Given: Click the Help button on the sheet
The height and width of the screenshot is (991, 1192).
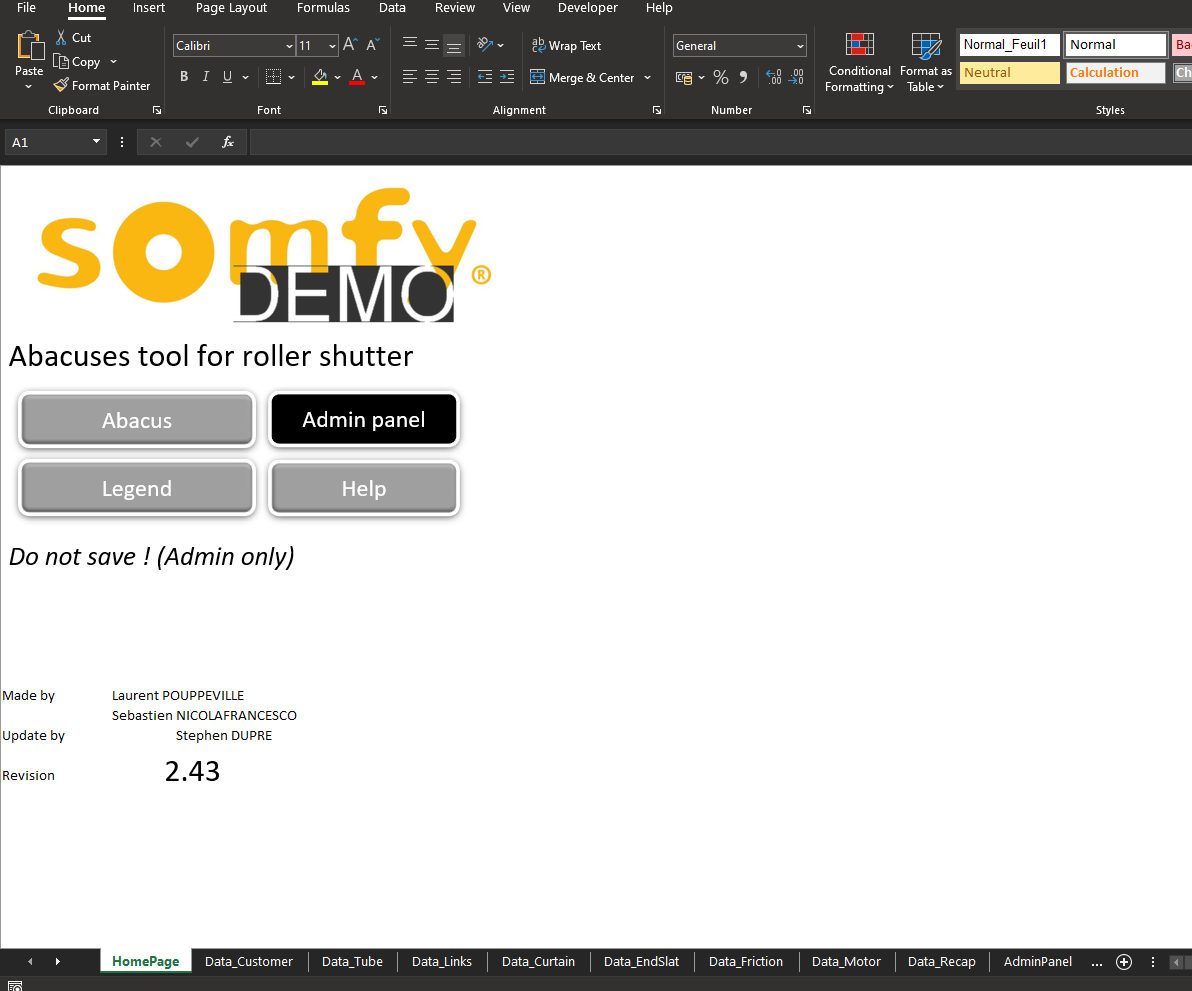Looking at the screenshot, I should [x=363, y=488].
